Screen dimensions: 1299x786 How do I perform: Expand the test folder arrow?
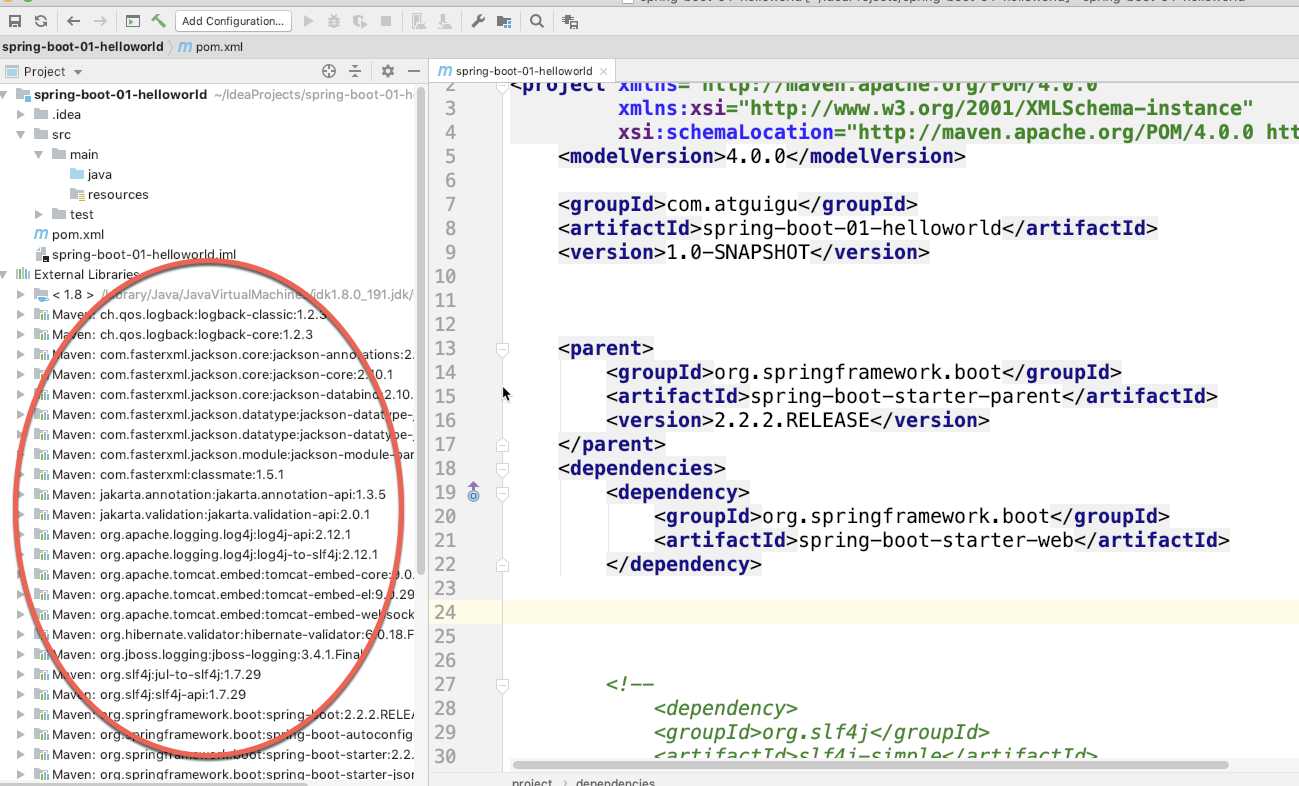click(x=39, y=214)
